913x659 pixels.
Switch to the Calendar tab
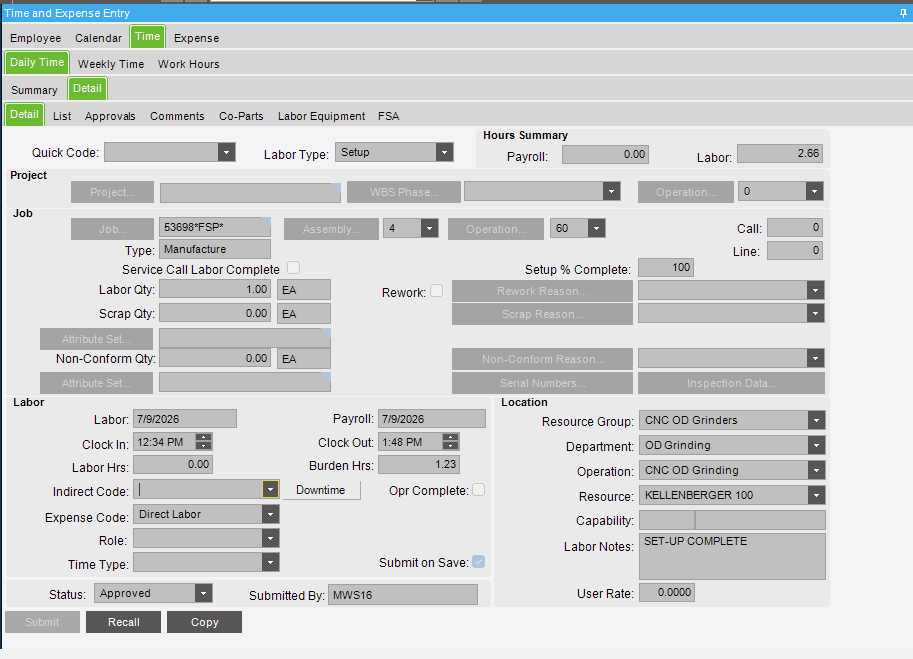(98, 38)
